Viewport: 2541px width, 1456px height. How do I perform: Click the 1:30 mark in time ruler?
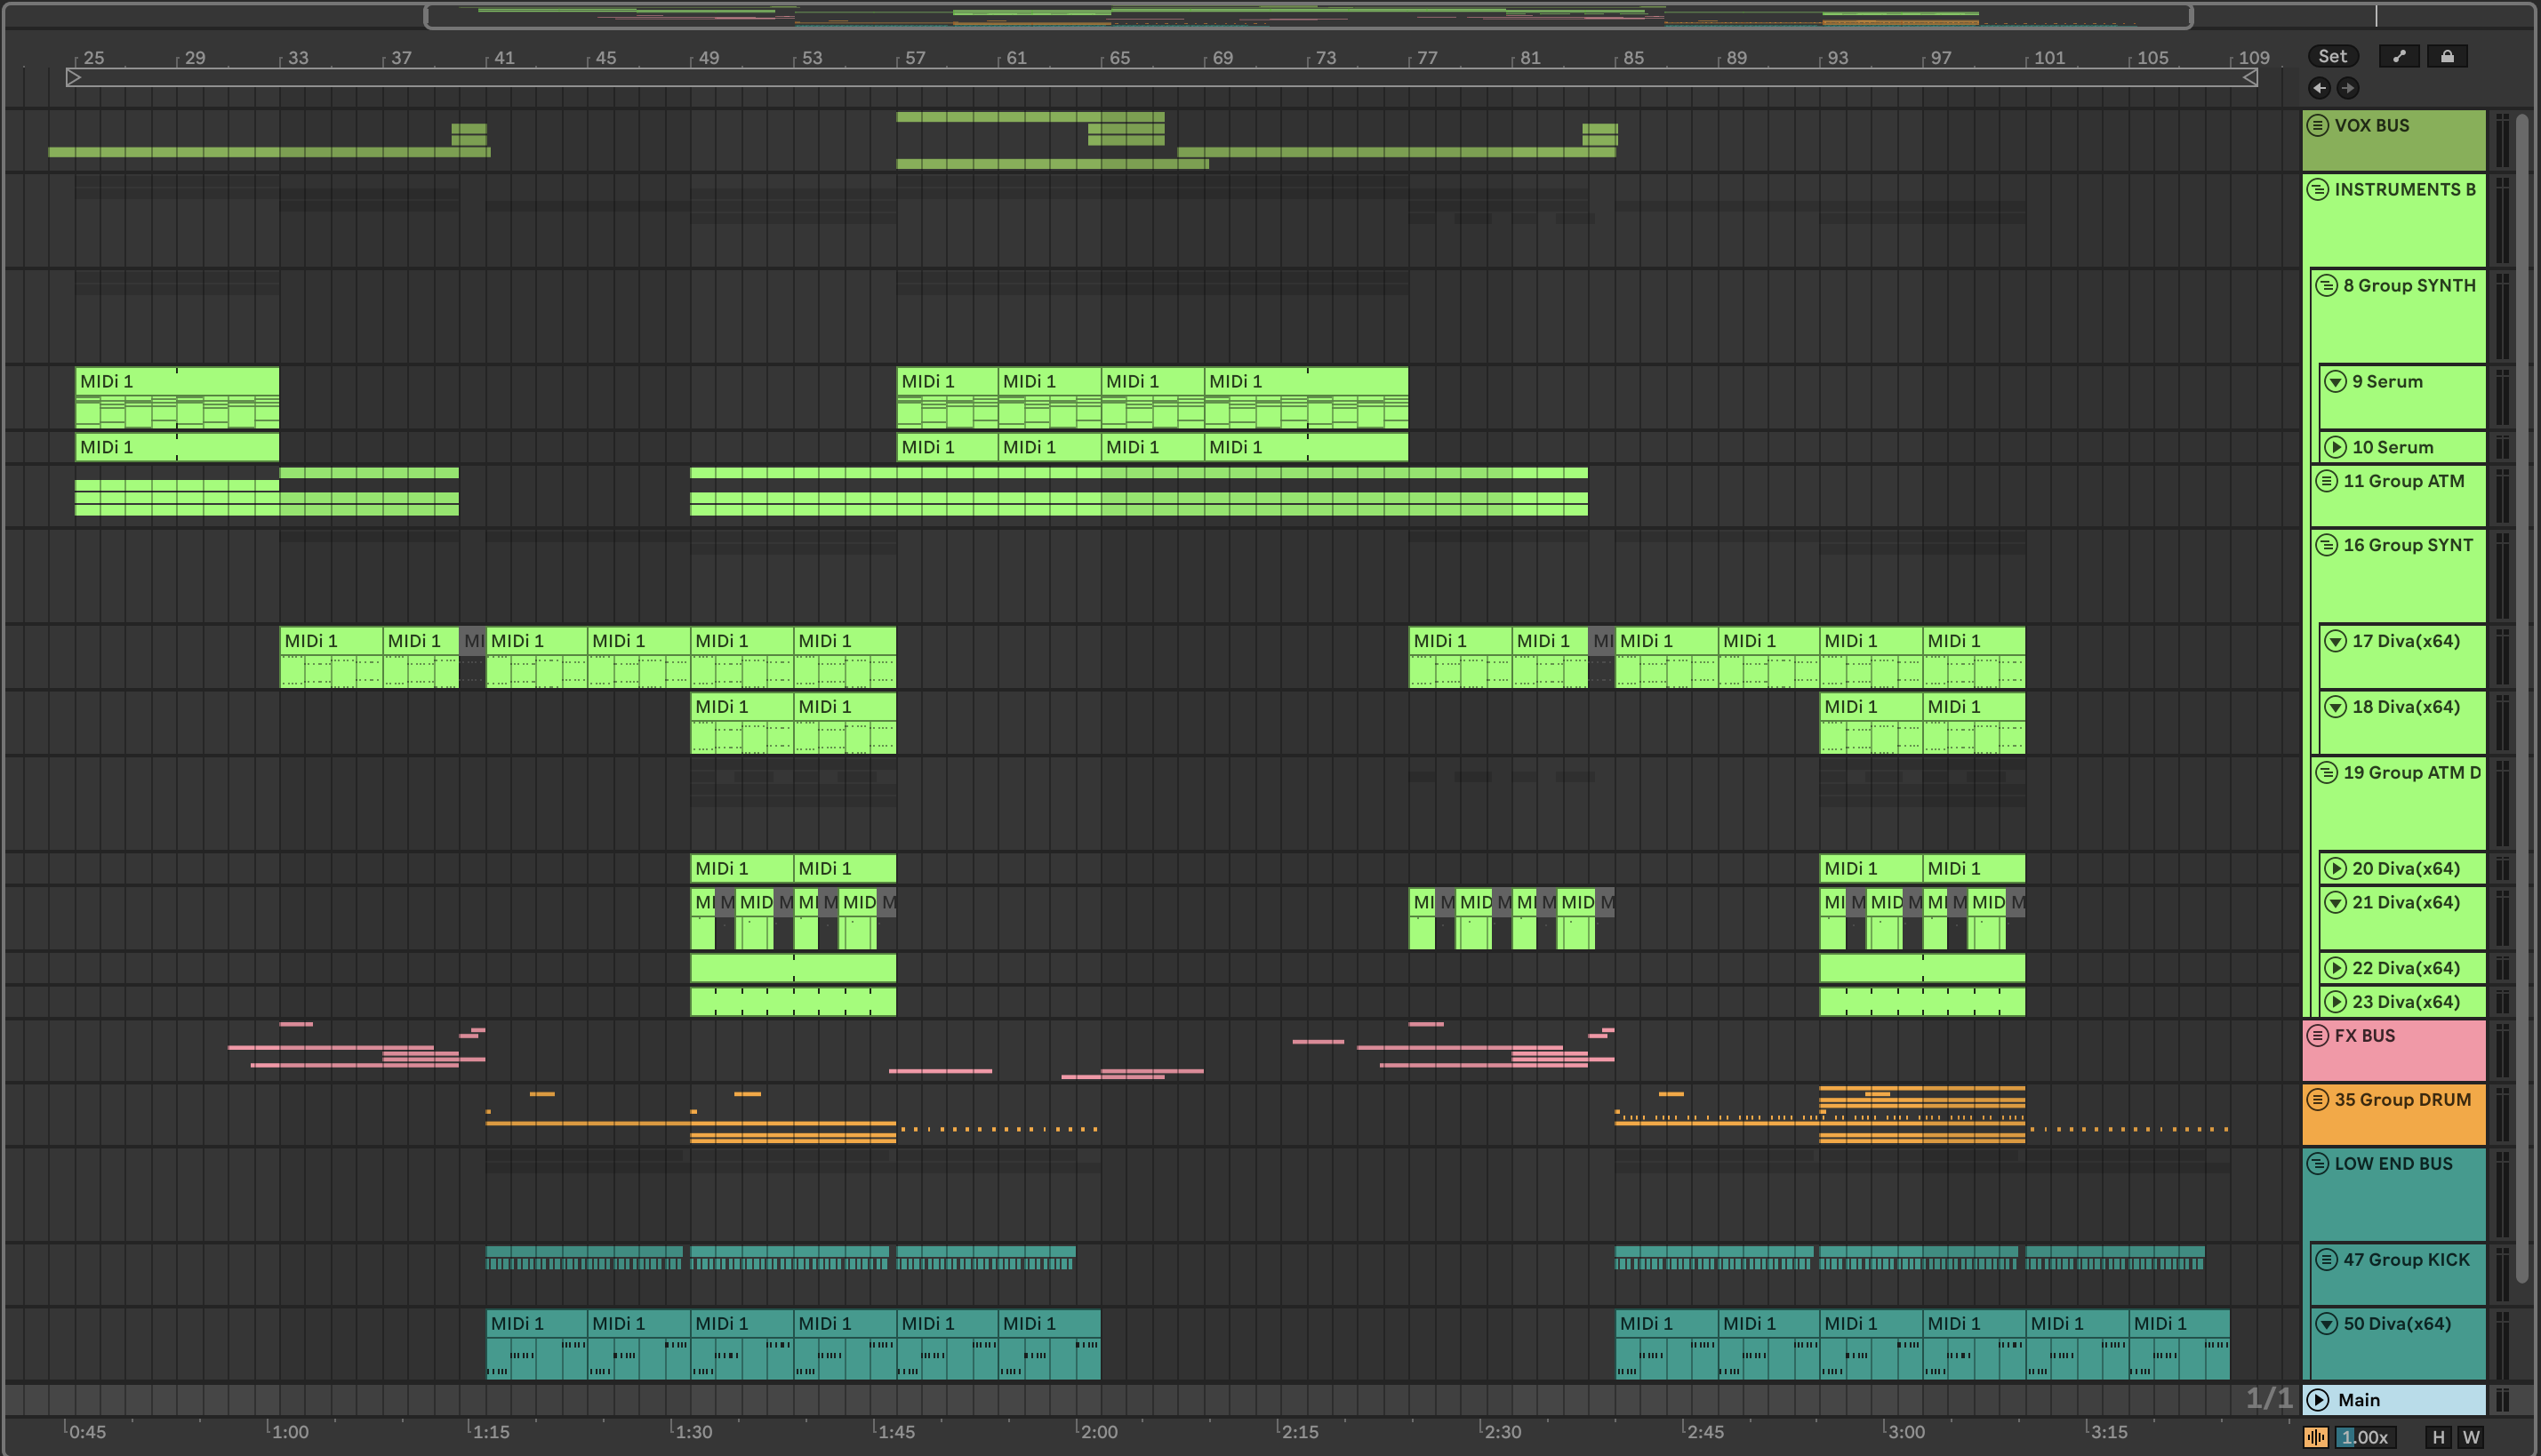[693, 1432]
